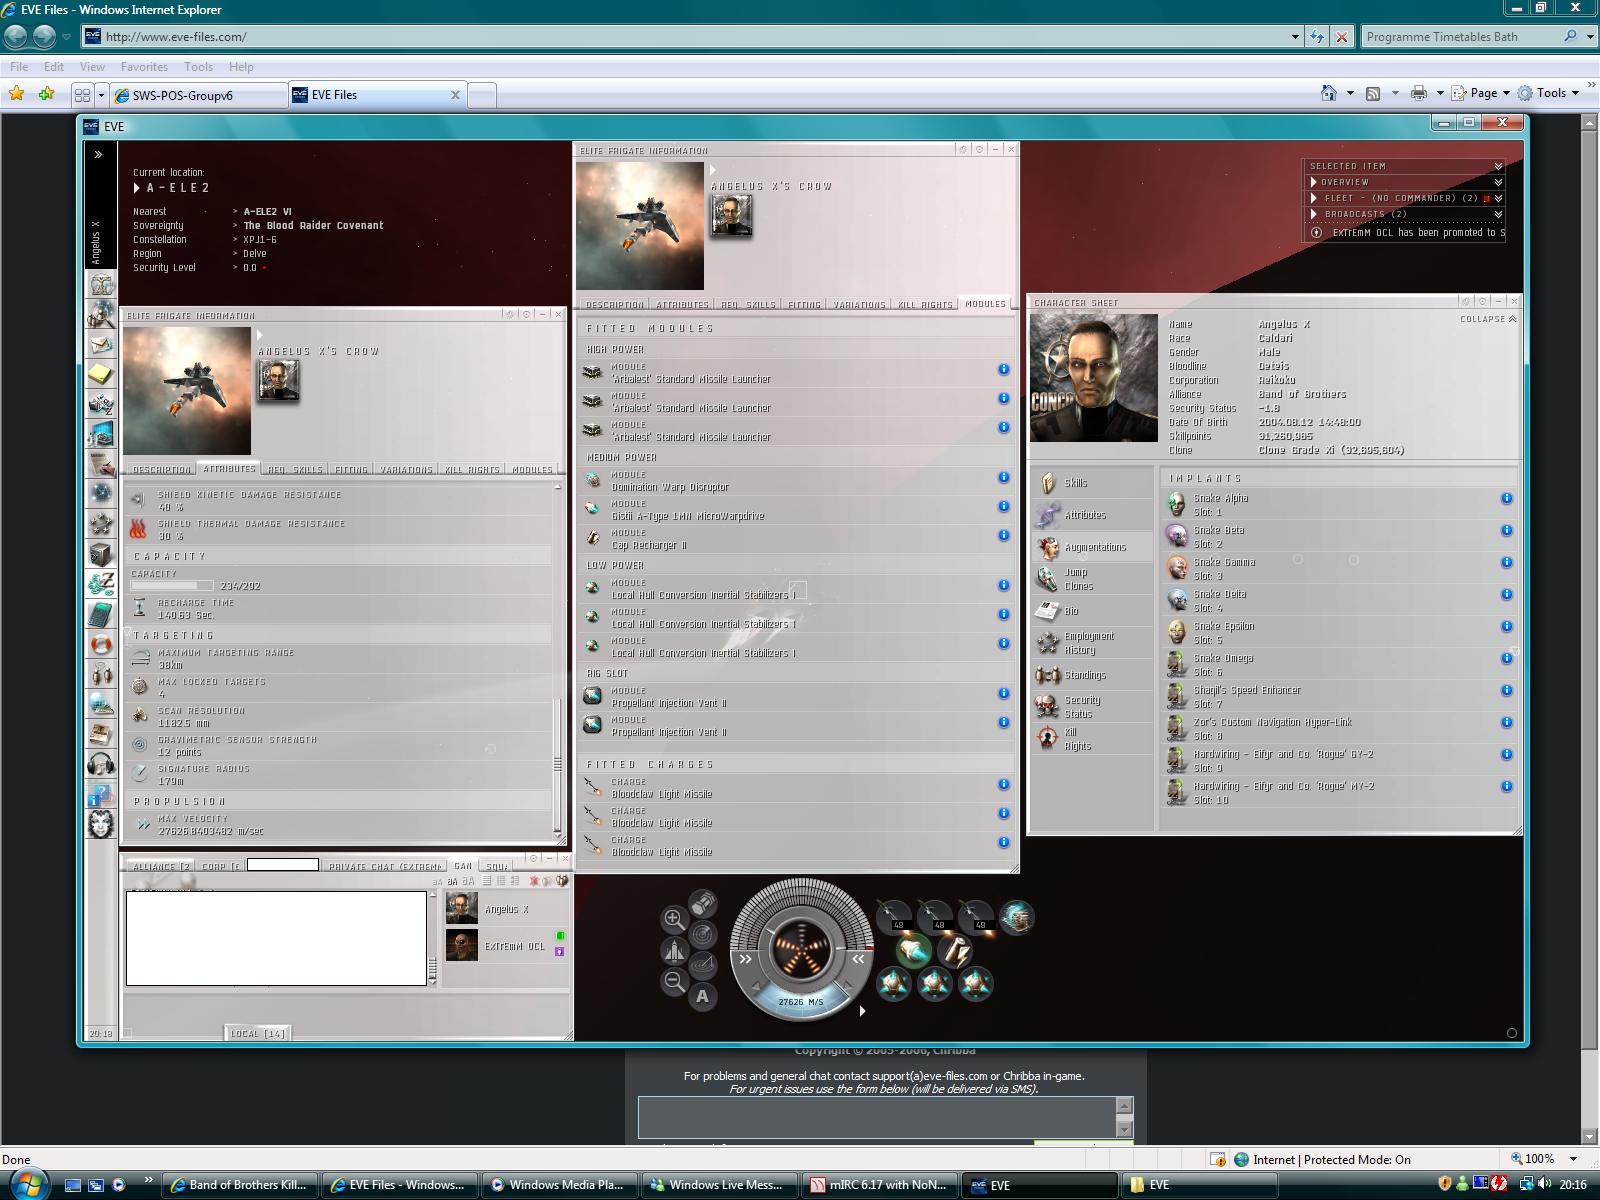The height and width of the screenshot is (1200, 1600).
Task: Open Standings in the Character Sheet
Action: tap(1092, 675)
